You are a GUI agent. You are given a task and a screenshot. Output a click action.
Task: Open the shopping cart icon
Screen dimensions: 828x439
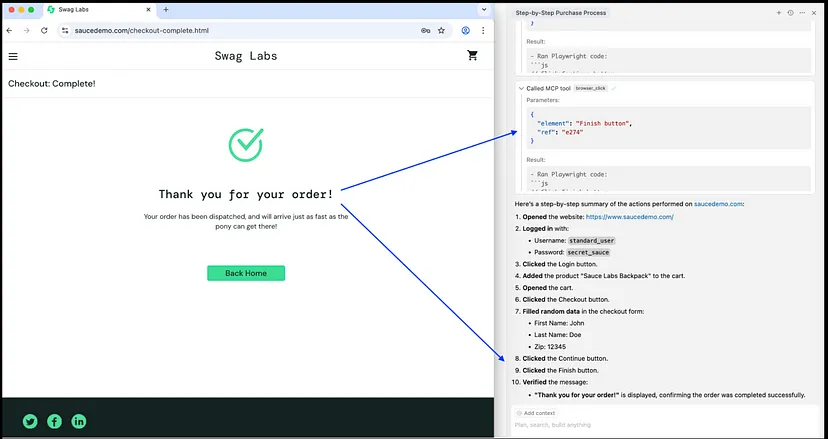tap(473, 55)
